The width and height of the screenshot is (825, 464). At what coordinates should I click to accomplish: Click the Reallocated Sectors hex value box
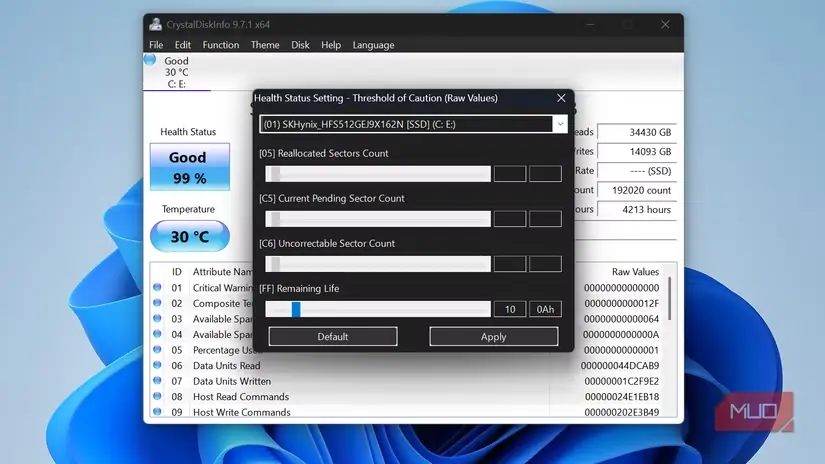(545, 174)
